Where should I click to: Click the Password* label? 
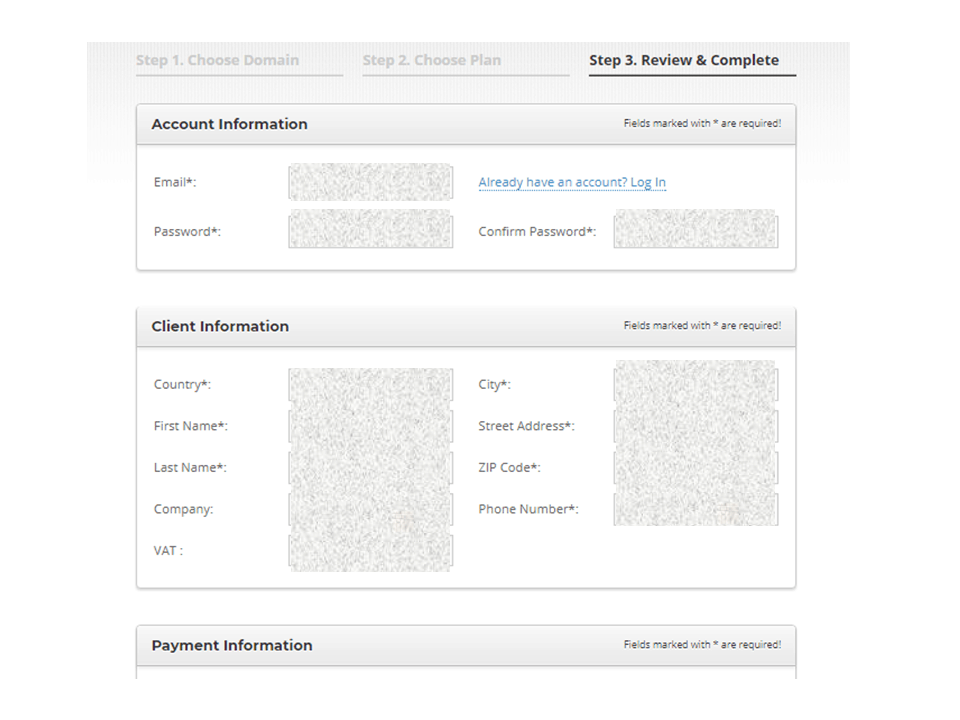[x=187, y=231]
